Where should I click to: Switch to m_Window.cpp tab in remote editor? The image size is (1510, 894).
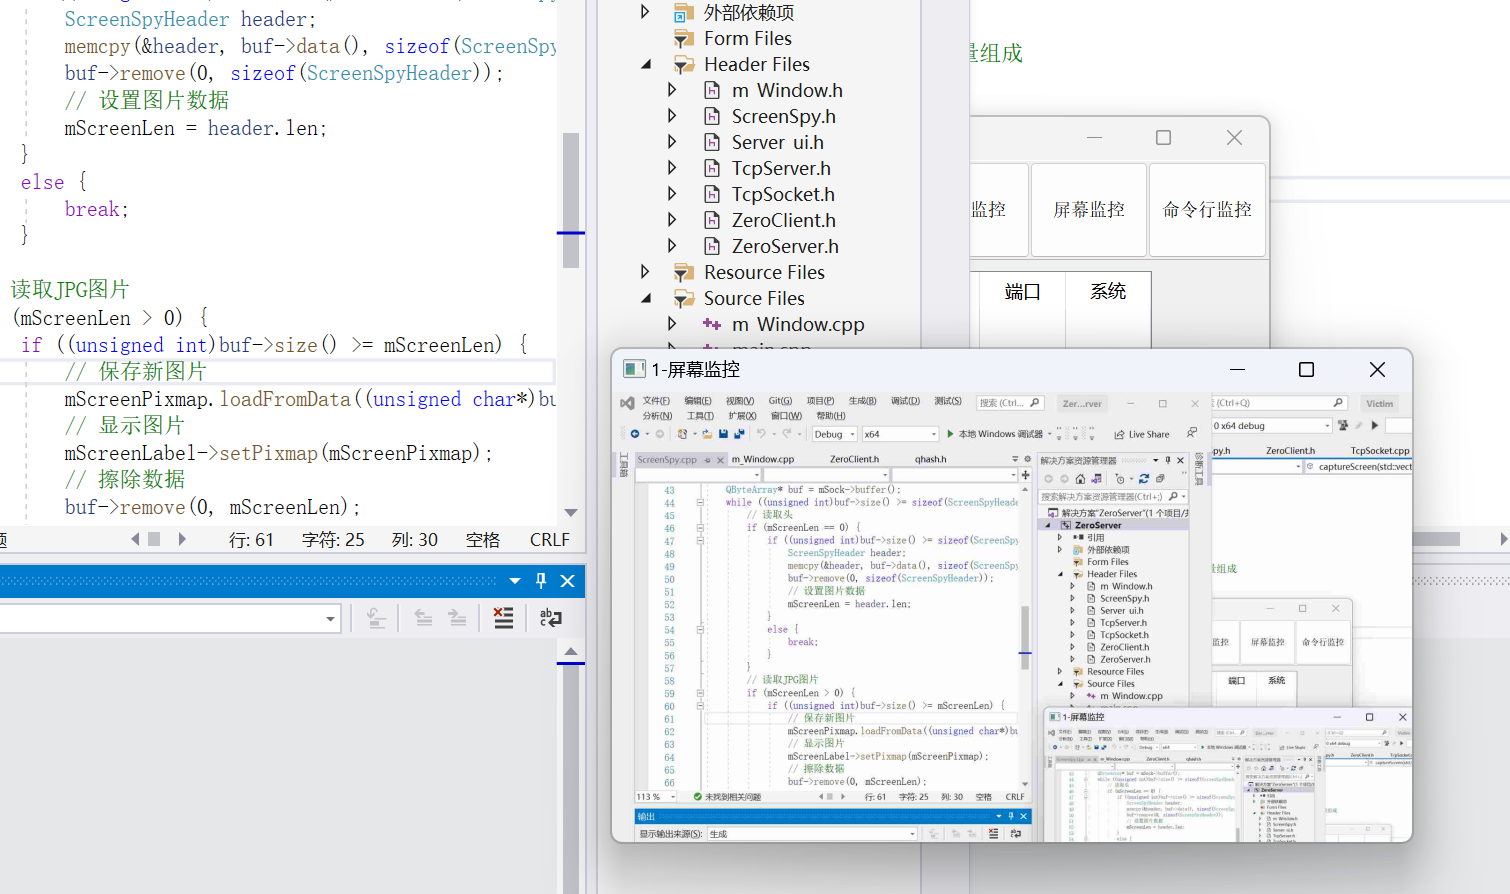(x=763, y=459)
